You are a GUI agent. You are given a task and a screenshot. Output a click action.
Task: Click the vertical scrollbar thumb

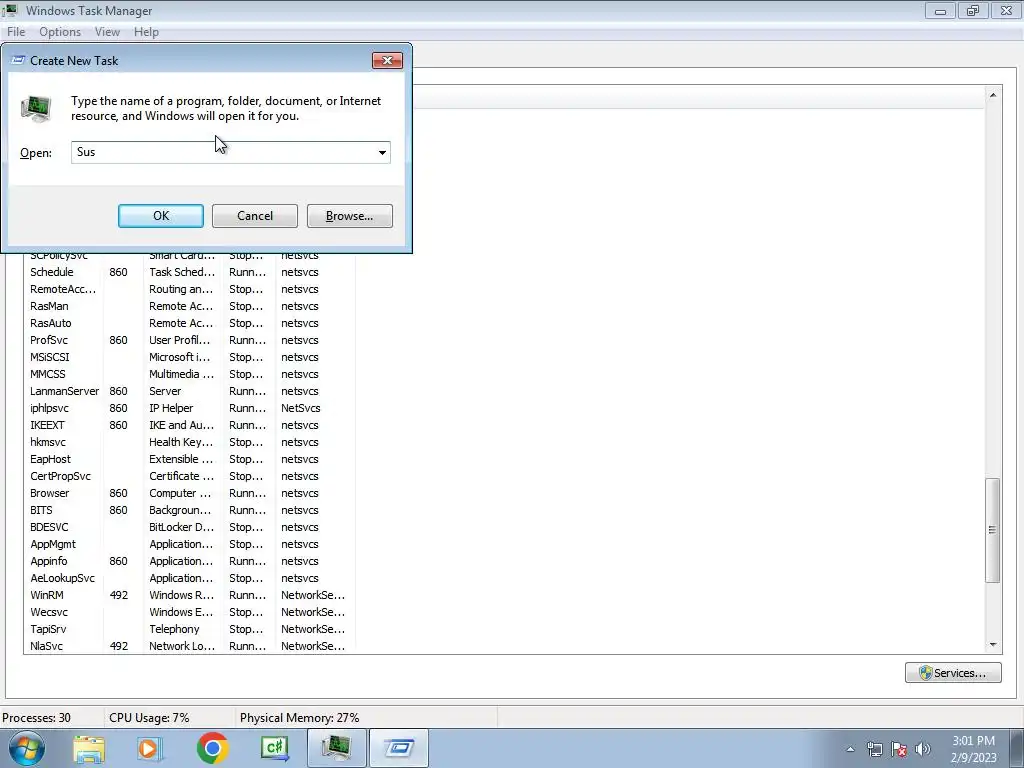pyautogui.click(x=993, y=530)
